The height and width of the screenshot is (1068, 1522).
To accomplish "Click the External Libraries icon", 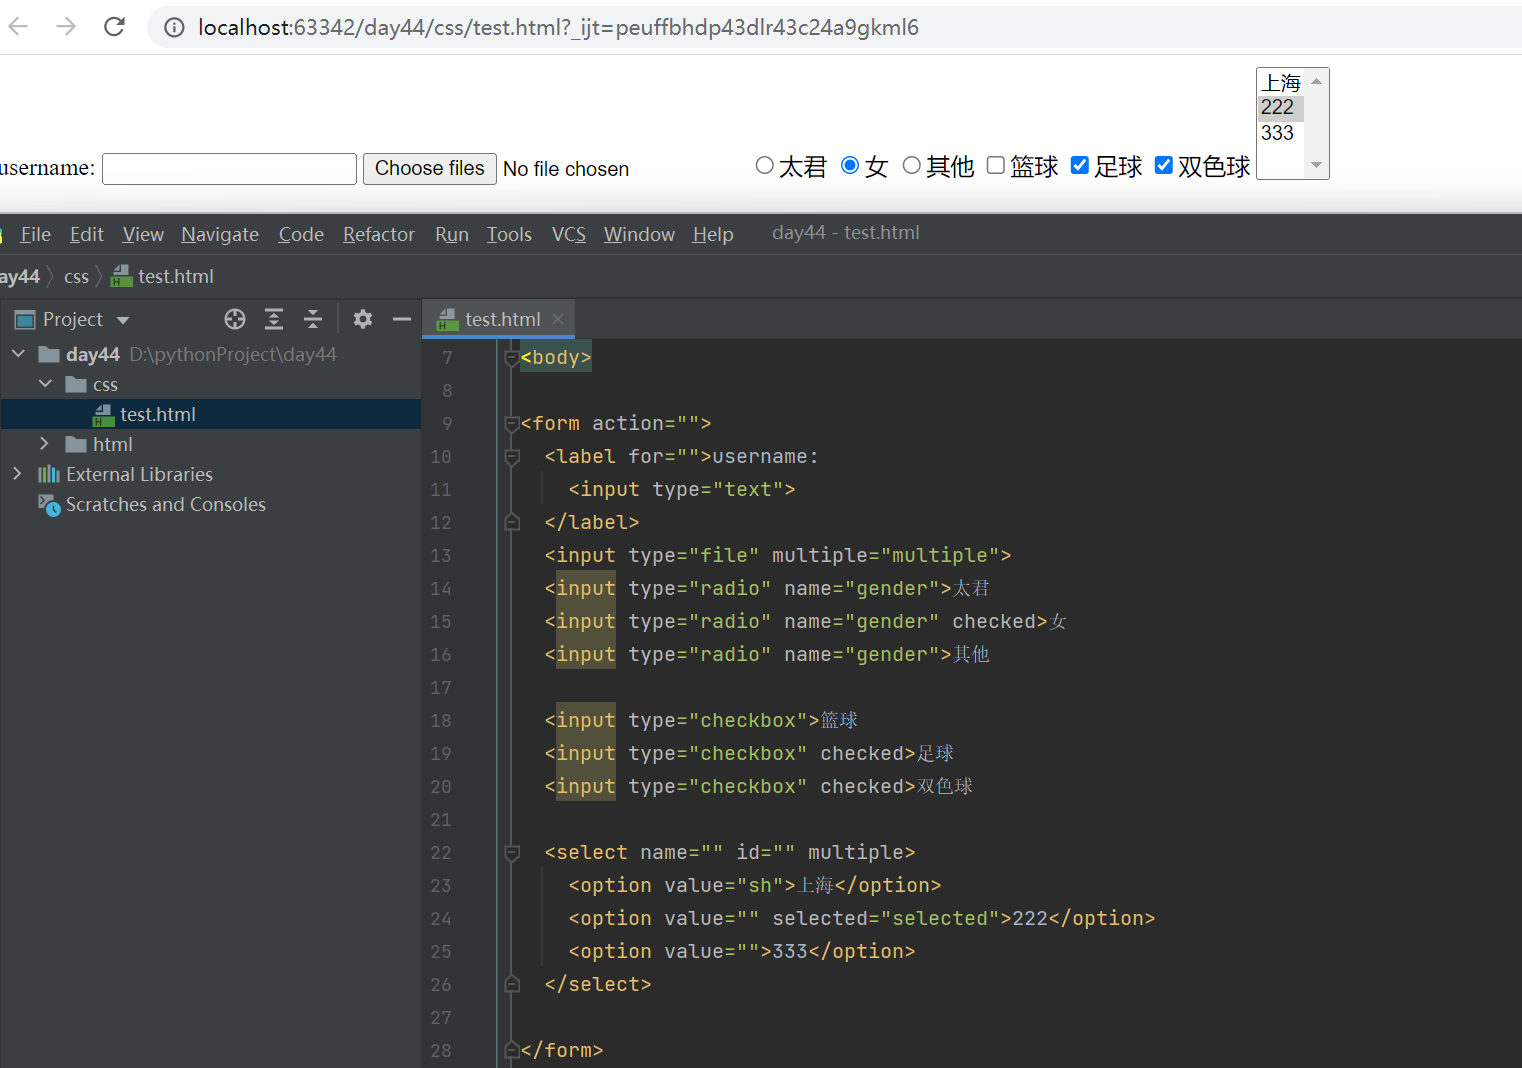I will 48,474.
